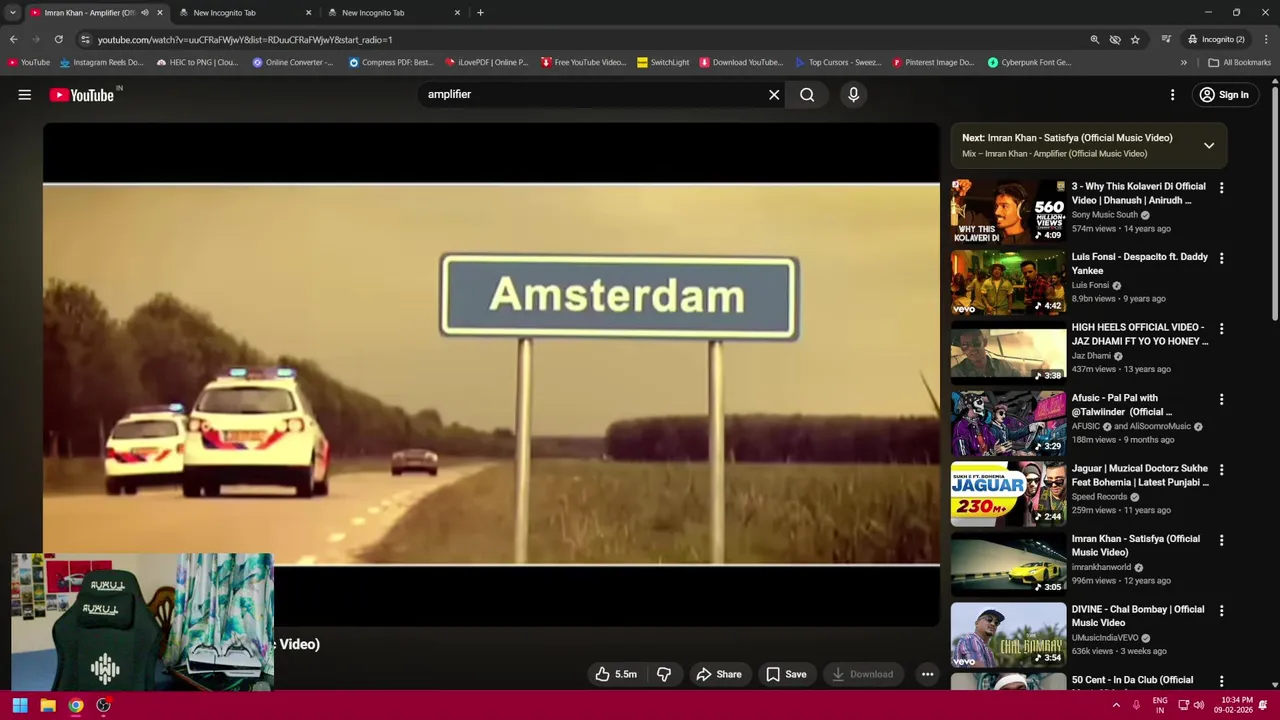This screenshot has height=720, width=1280.
Task: Save the video to a playlist
Action: tap(786, 674)
